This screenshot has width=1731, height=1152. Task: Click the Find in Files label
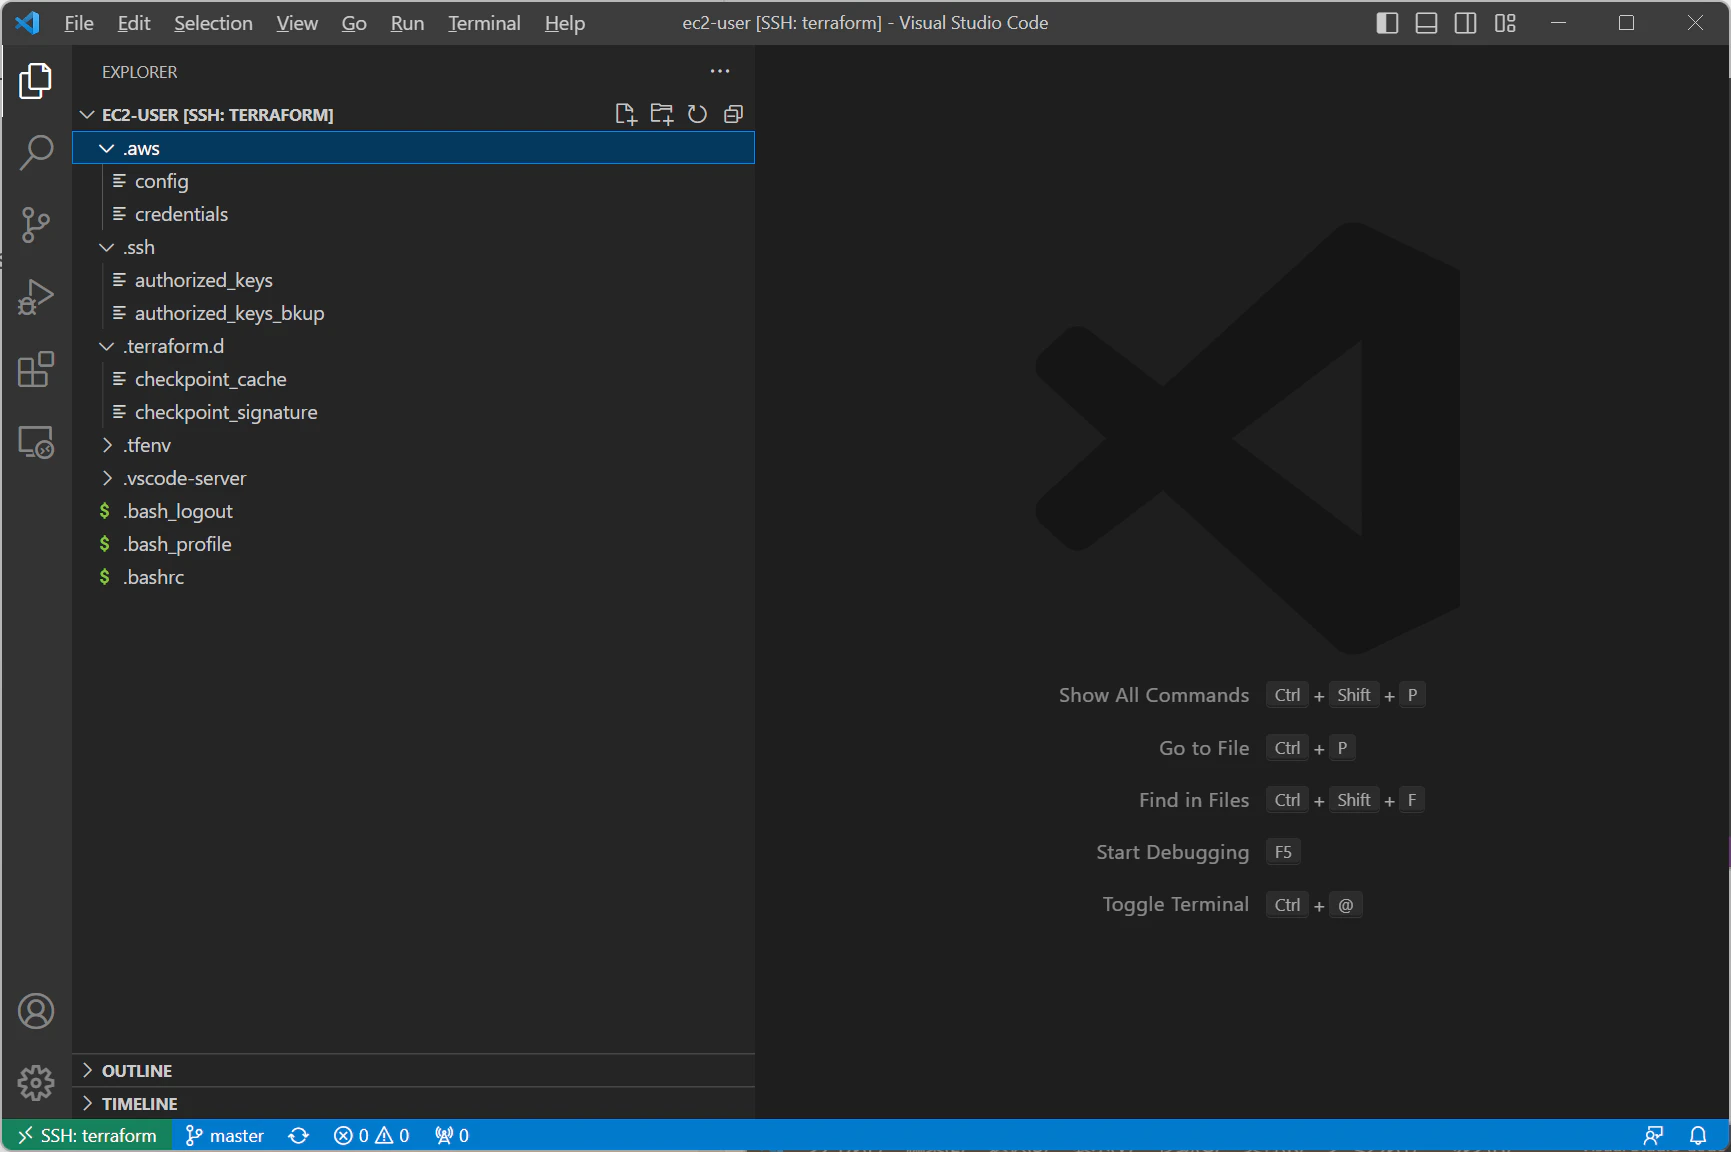pyautogui.click(x=1194, y=800)
